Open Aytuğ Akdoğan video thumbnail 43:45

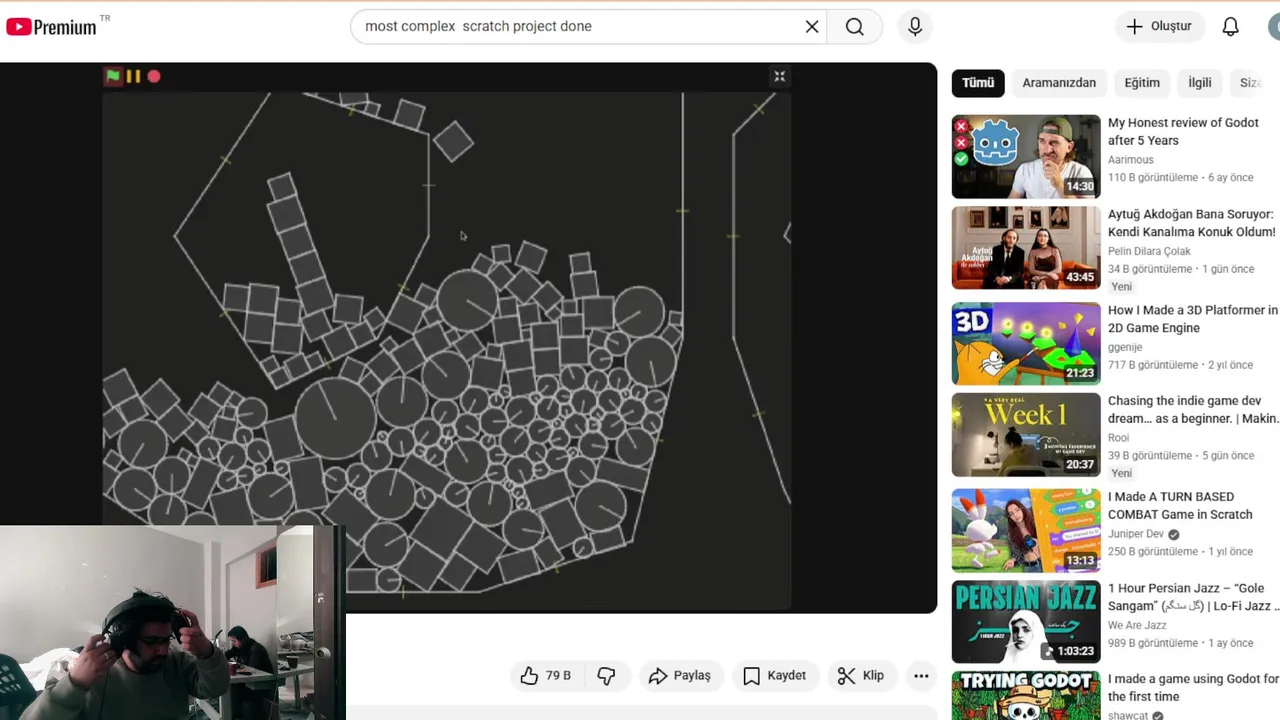click(x=1026, y=248)
